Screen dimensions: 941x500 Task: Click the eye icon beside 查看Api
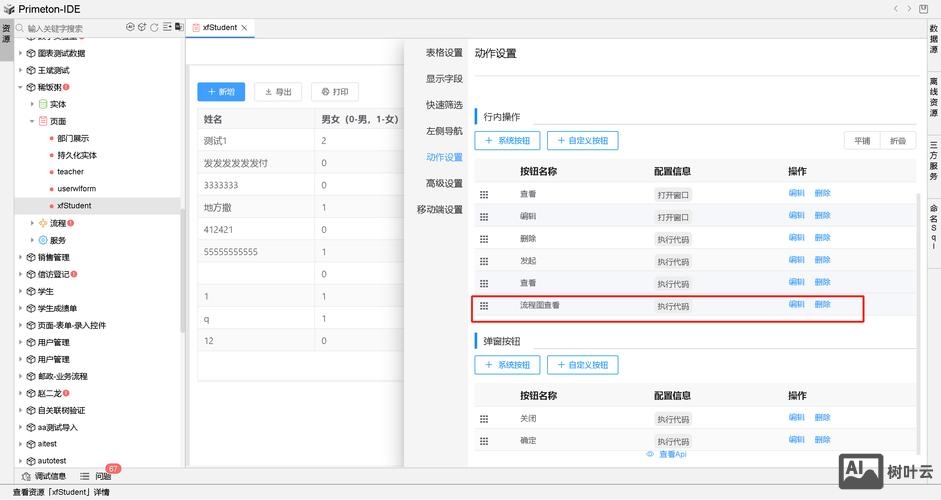(x=650, y=454)
